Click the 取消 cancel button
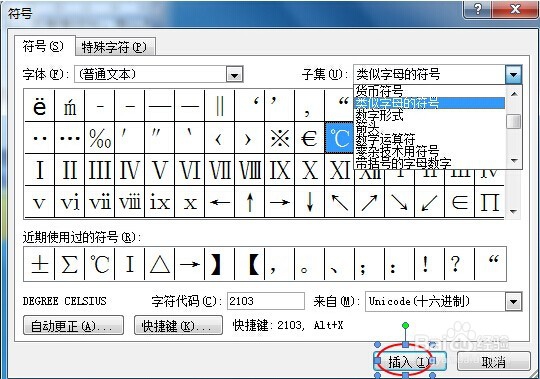This screenshot has height=379, width=540. 494,361
